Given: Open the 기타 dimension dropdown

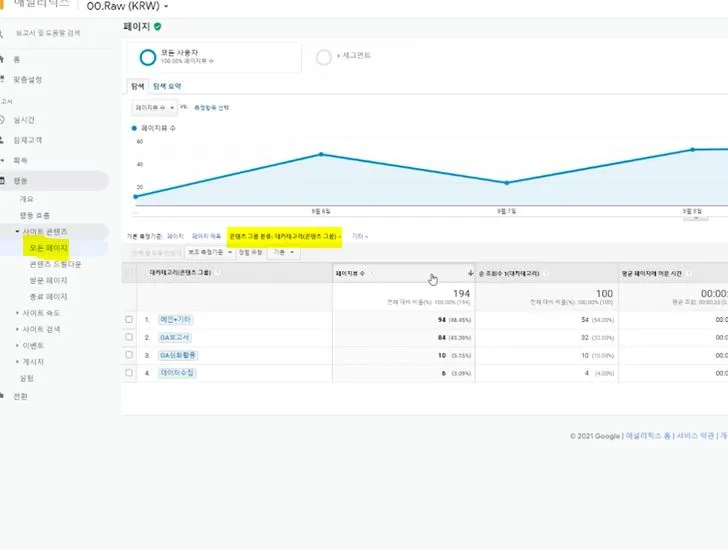Looking at the screenshot, I should [x=359, y=237].
